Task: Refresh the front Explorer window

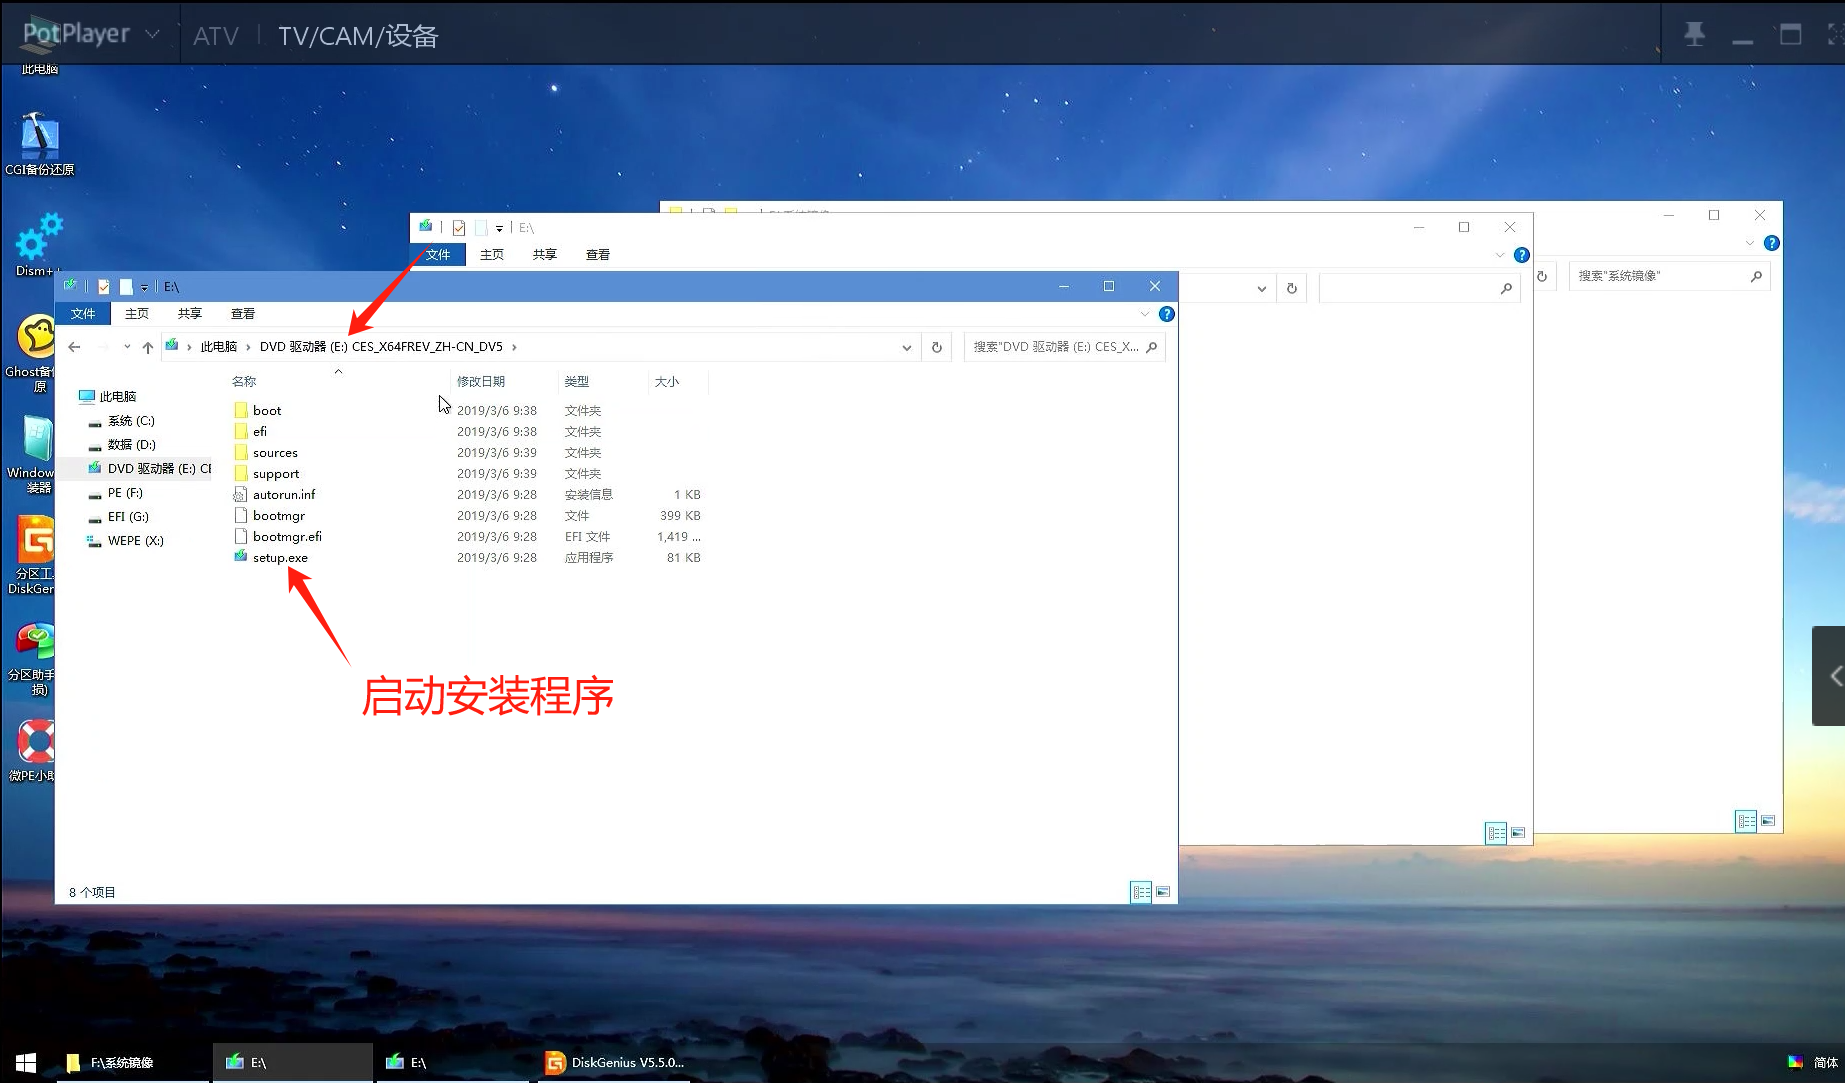Action: 937,347
